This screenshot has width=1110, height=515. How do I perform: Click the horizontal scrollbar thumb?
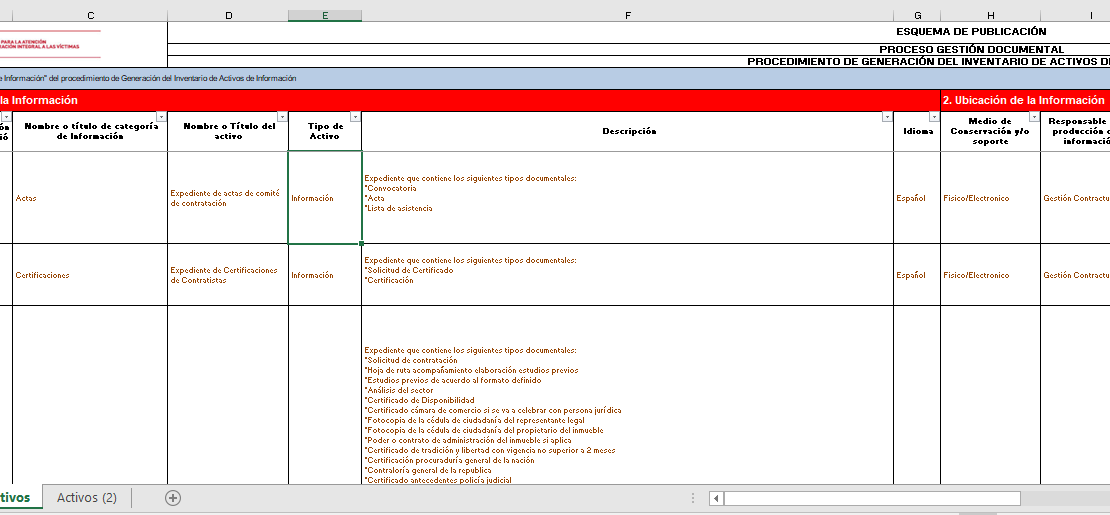point(872,498)
